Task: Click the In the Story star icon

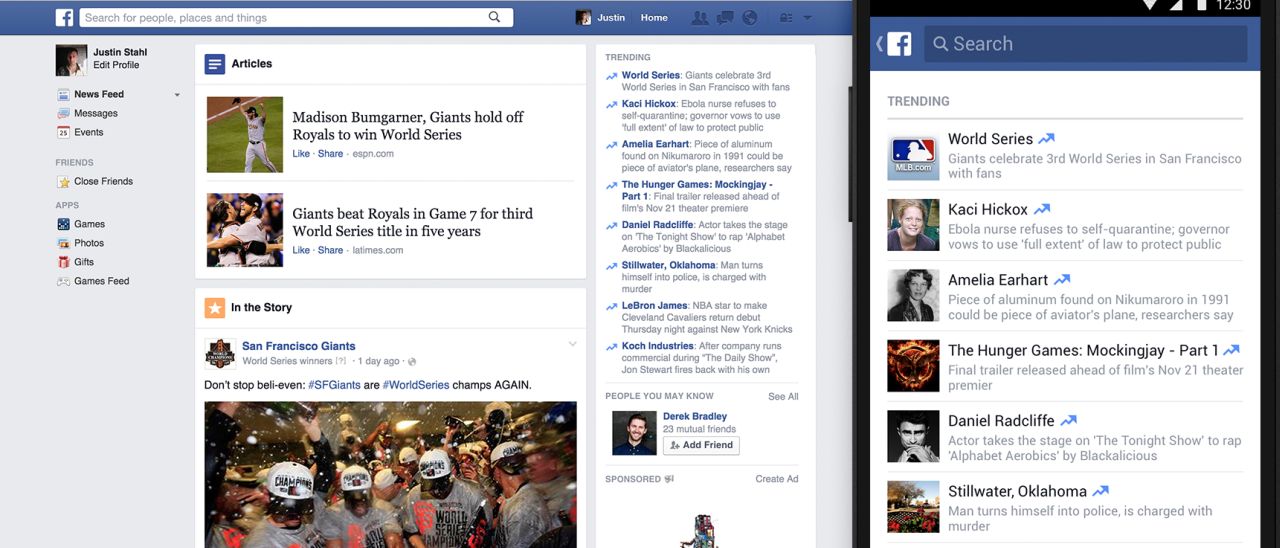Action: coord(215,308)
